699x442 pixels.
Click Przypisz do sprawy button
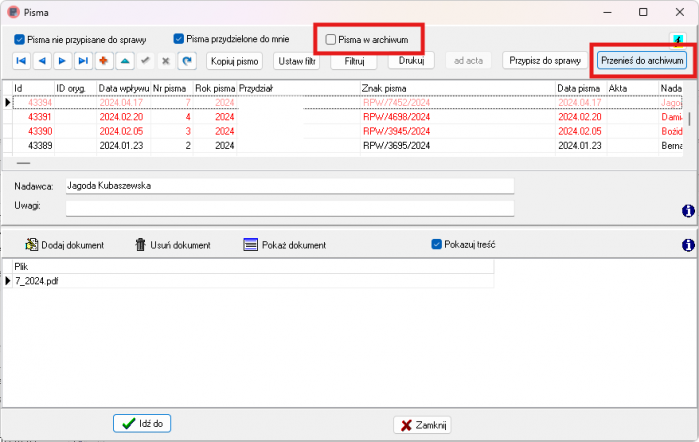click(545, 61)
